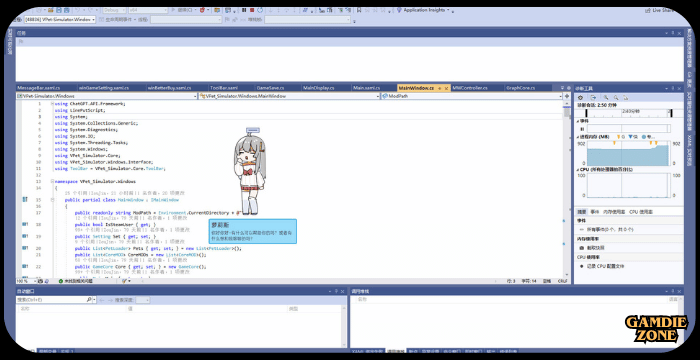Click the zoom out icon in diagnostic tools
This screenshot has width=700, height=360.
point(616,97)
